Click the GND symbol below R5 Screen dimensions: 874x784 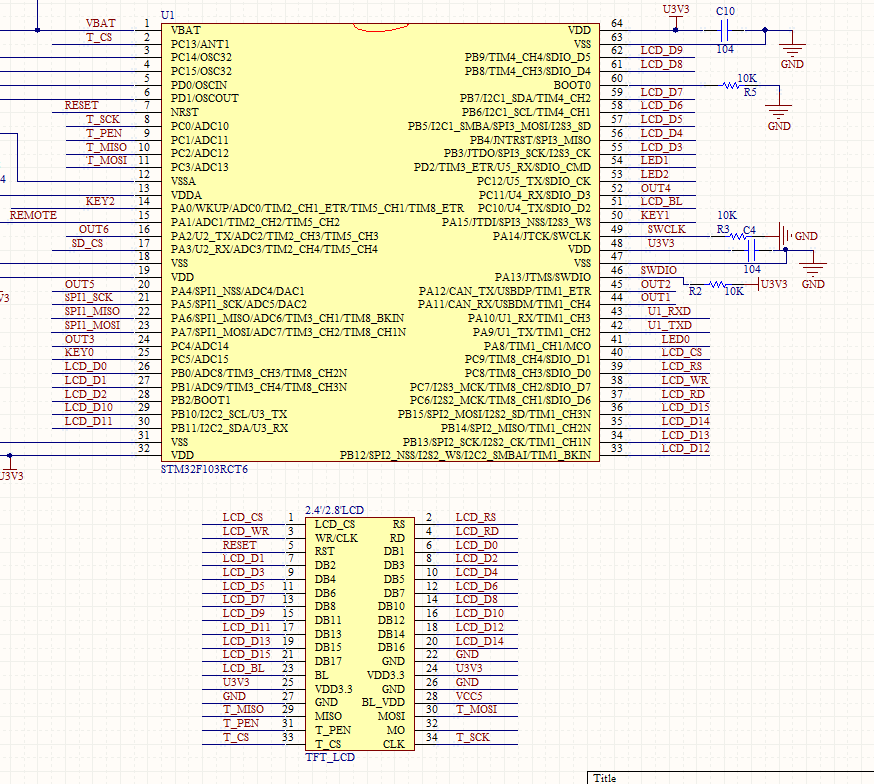point(779,116)
